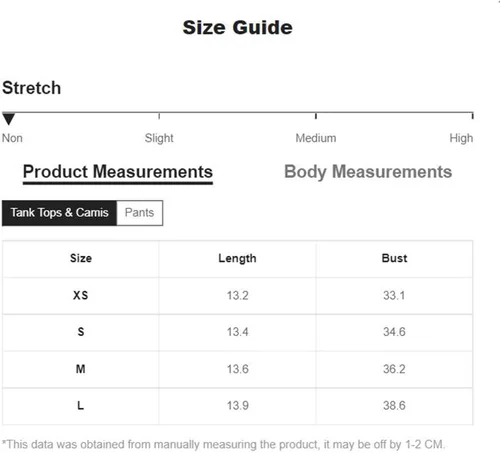The width and height of the screenshot is (500, 453).
Task: Click the Size Guide heading
Action: 238,27
